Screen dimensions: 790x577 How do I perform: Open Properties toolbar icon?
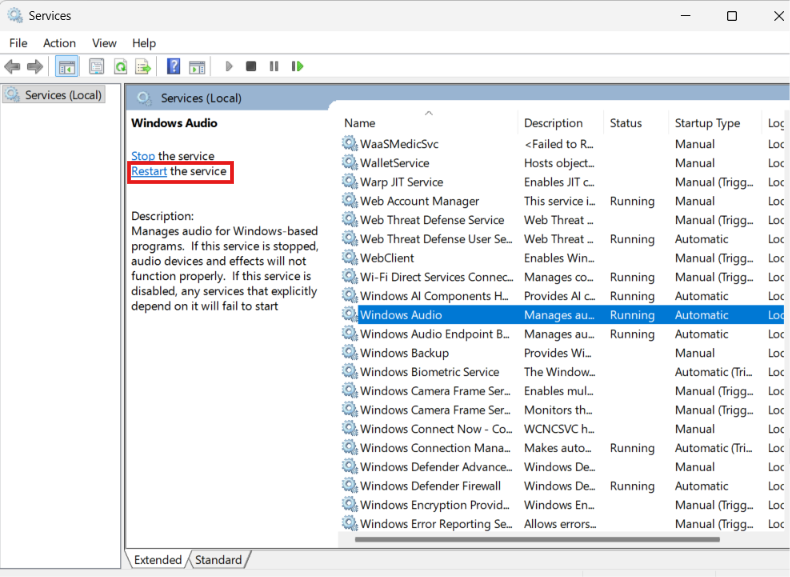(96, 67)
